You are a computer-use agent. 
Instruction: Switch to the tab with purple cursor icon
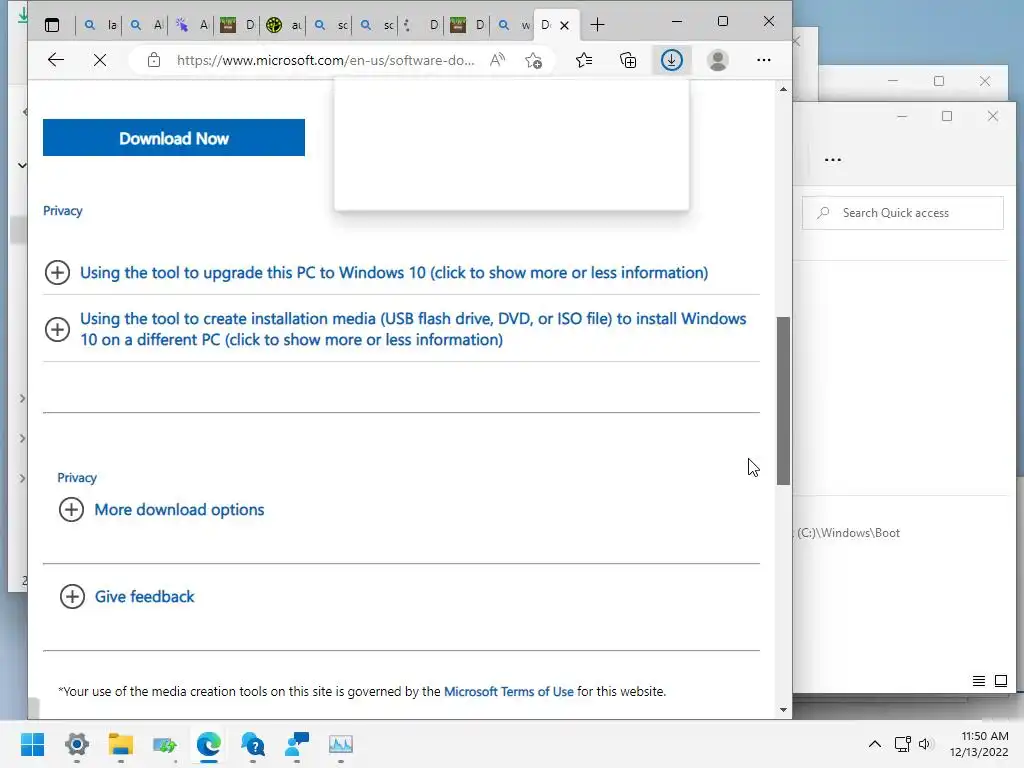pos(192,25)
